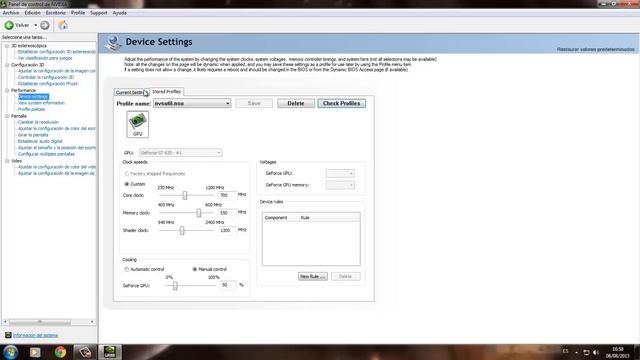Click the GeForce GPU fan slider thumb
The image size is (640, 360).
tap(175, 285)
